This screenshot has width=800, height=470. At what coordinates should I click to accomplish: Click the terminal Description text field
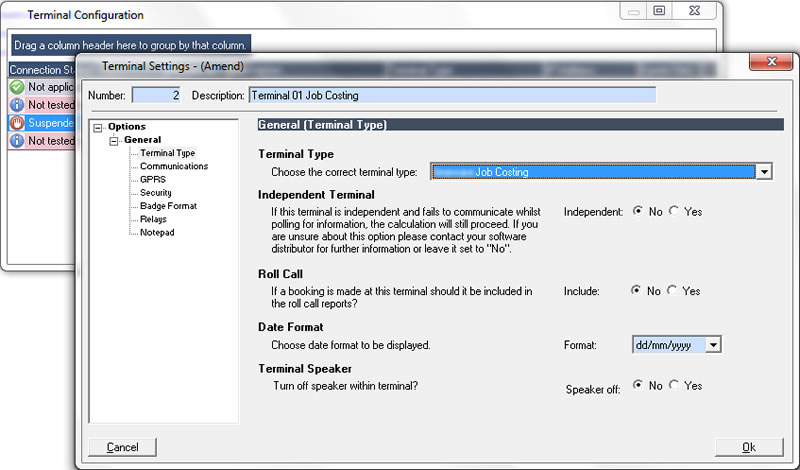click(x=451, y=95)
